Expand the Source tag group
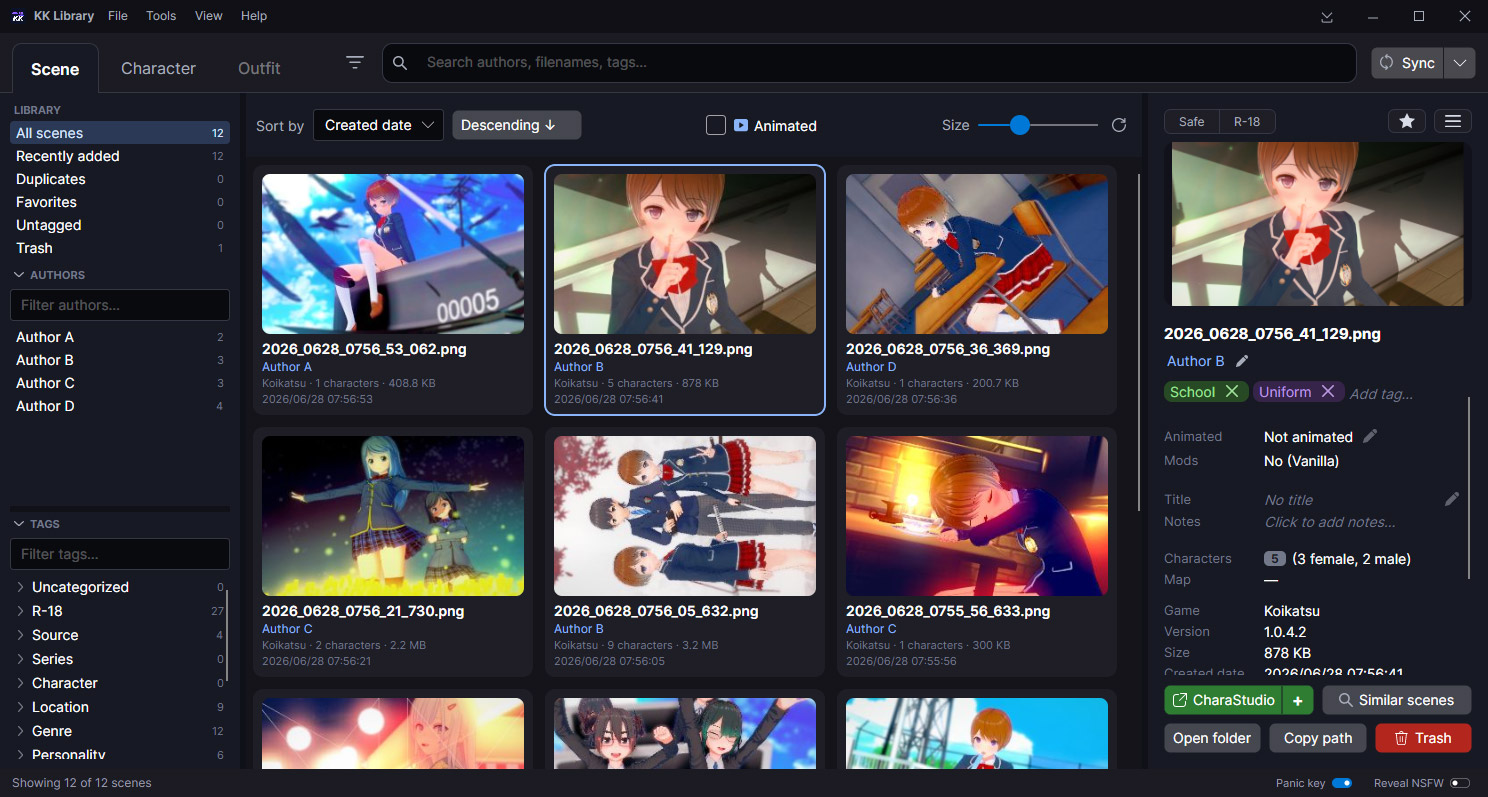 pos(21,635)
